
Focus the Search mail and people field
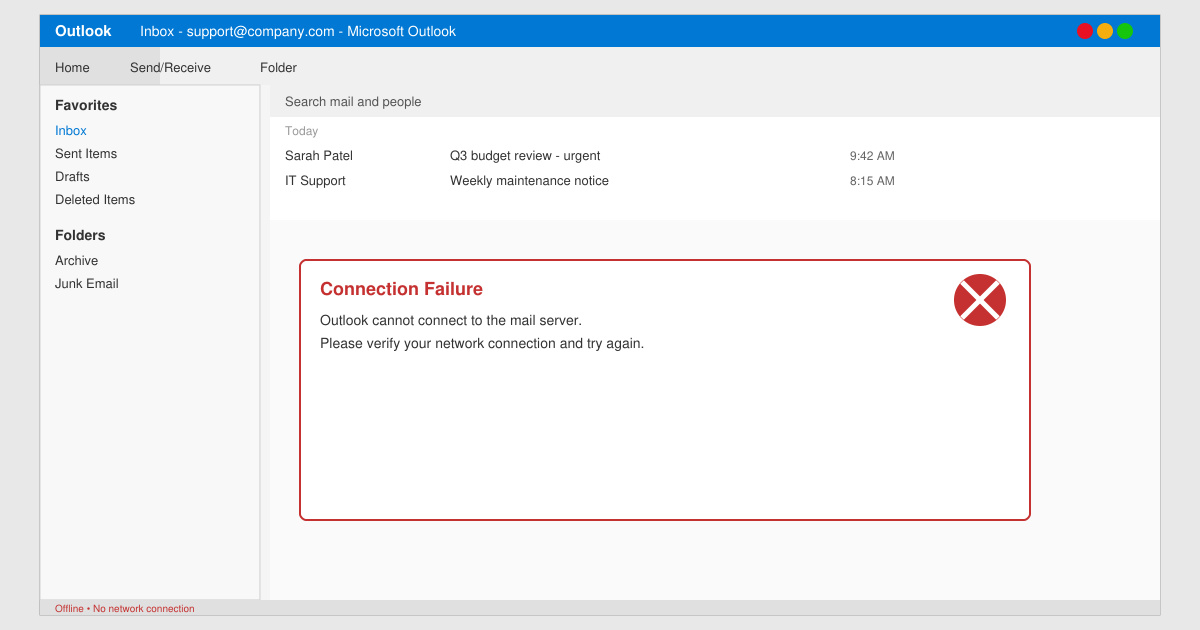(715, 102)
